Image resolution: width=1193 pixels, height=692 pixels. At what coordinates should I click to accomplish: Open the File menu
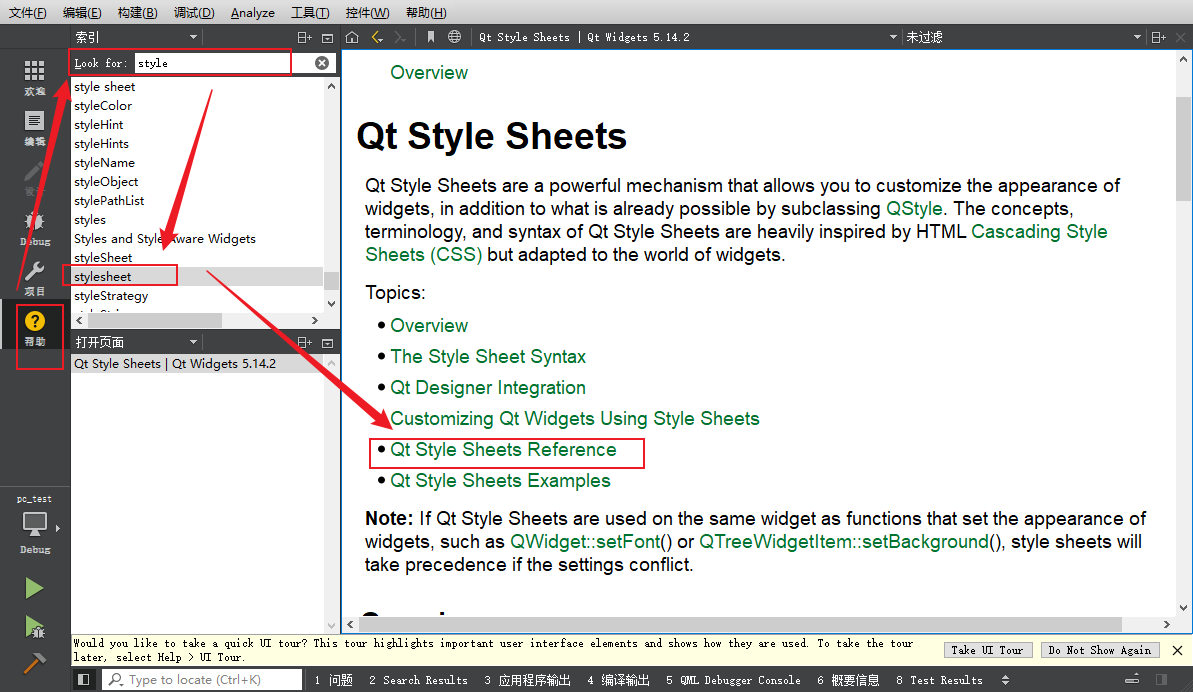tap(27, 12)
